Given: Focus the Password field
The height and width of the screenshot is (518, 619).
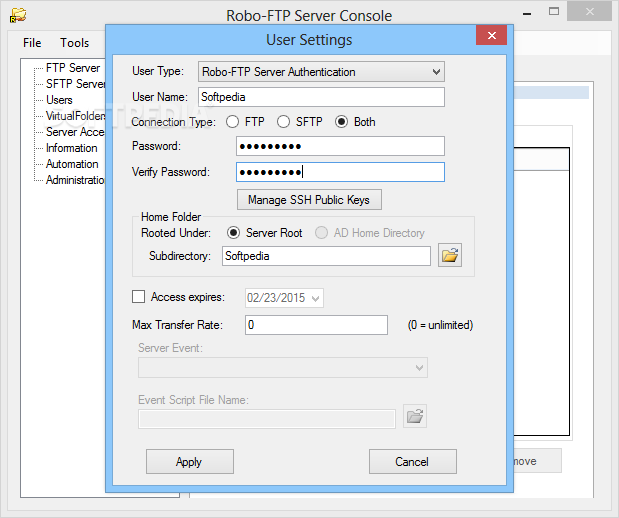Looking at the screenshot, I should [x=340, y=146].
